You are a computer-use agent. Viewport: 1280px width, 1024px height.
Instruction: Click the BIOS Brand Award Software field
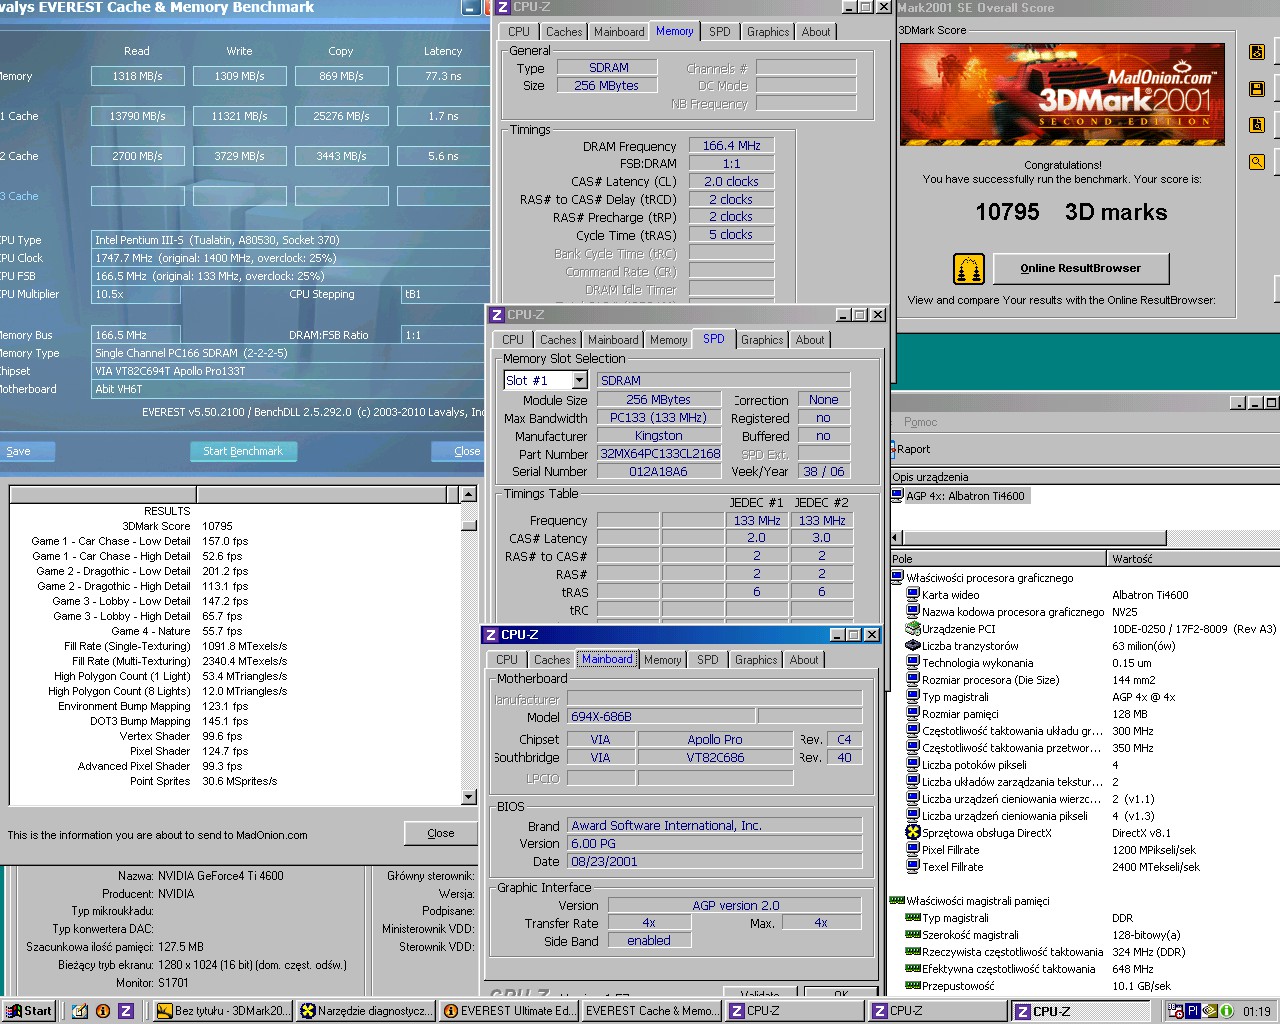point(715,825)
